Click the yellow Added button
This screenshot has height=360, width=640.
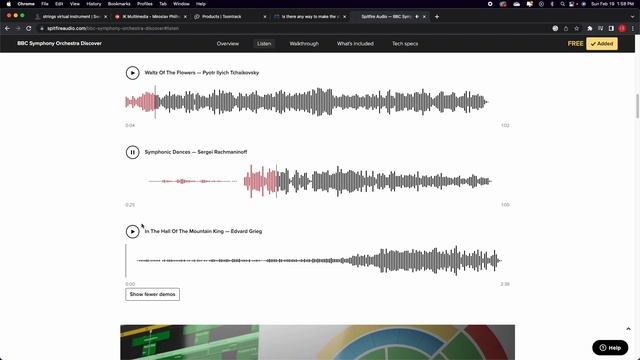(602, 44)
